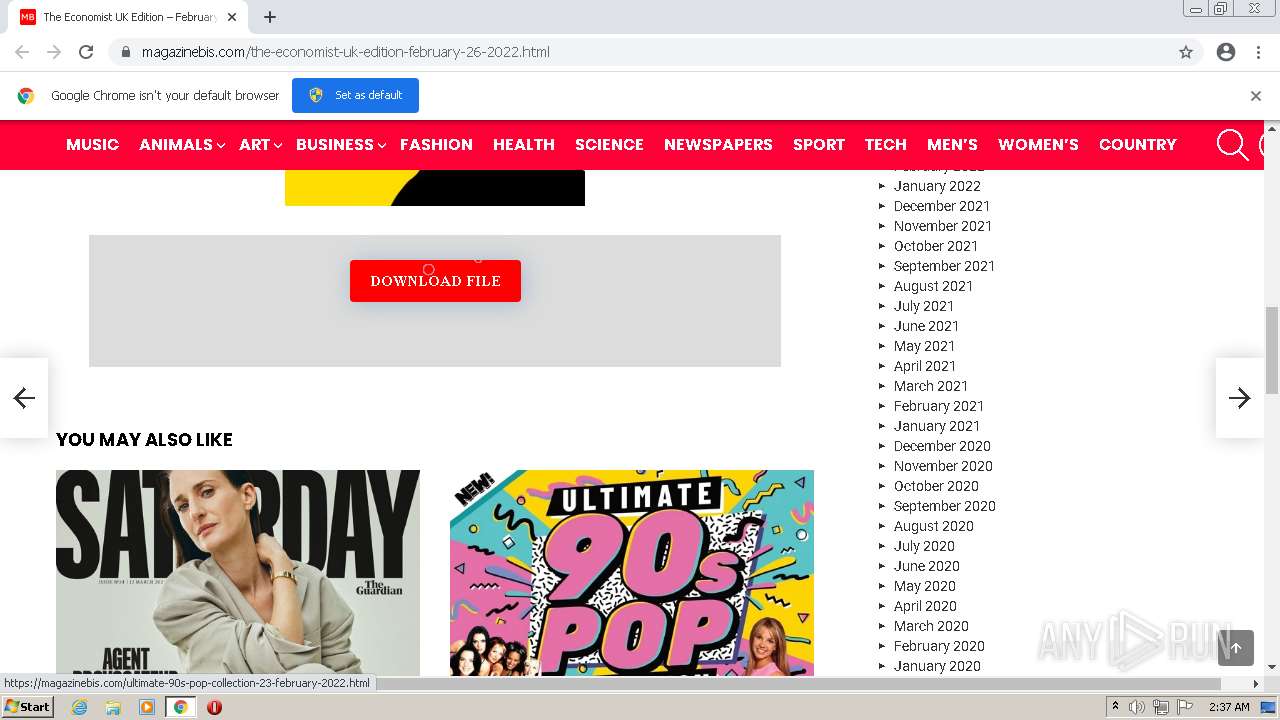
Task: Open the SPORT category
Action: (x=819, y=145)
